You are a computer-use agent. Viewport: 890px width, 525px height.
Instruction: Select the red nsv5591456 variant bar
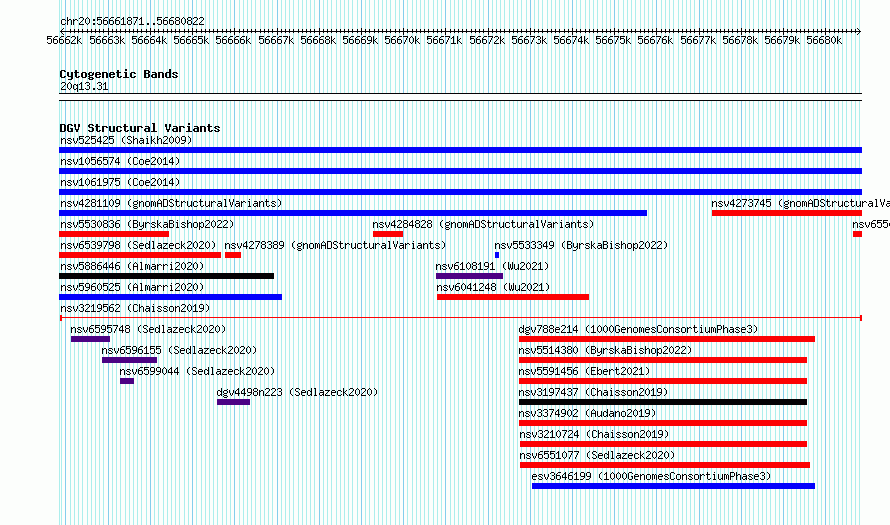tap(663, 381)
